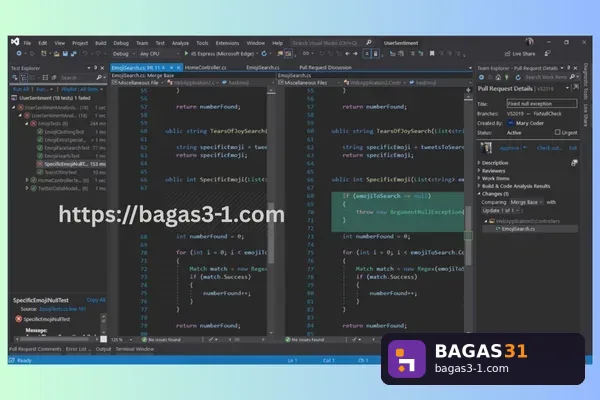
Task: Expand Build & Code Analysis Results section
Action: [479, 186]
